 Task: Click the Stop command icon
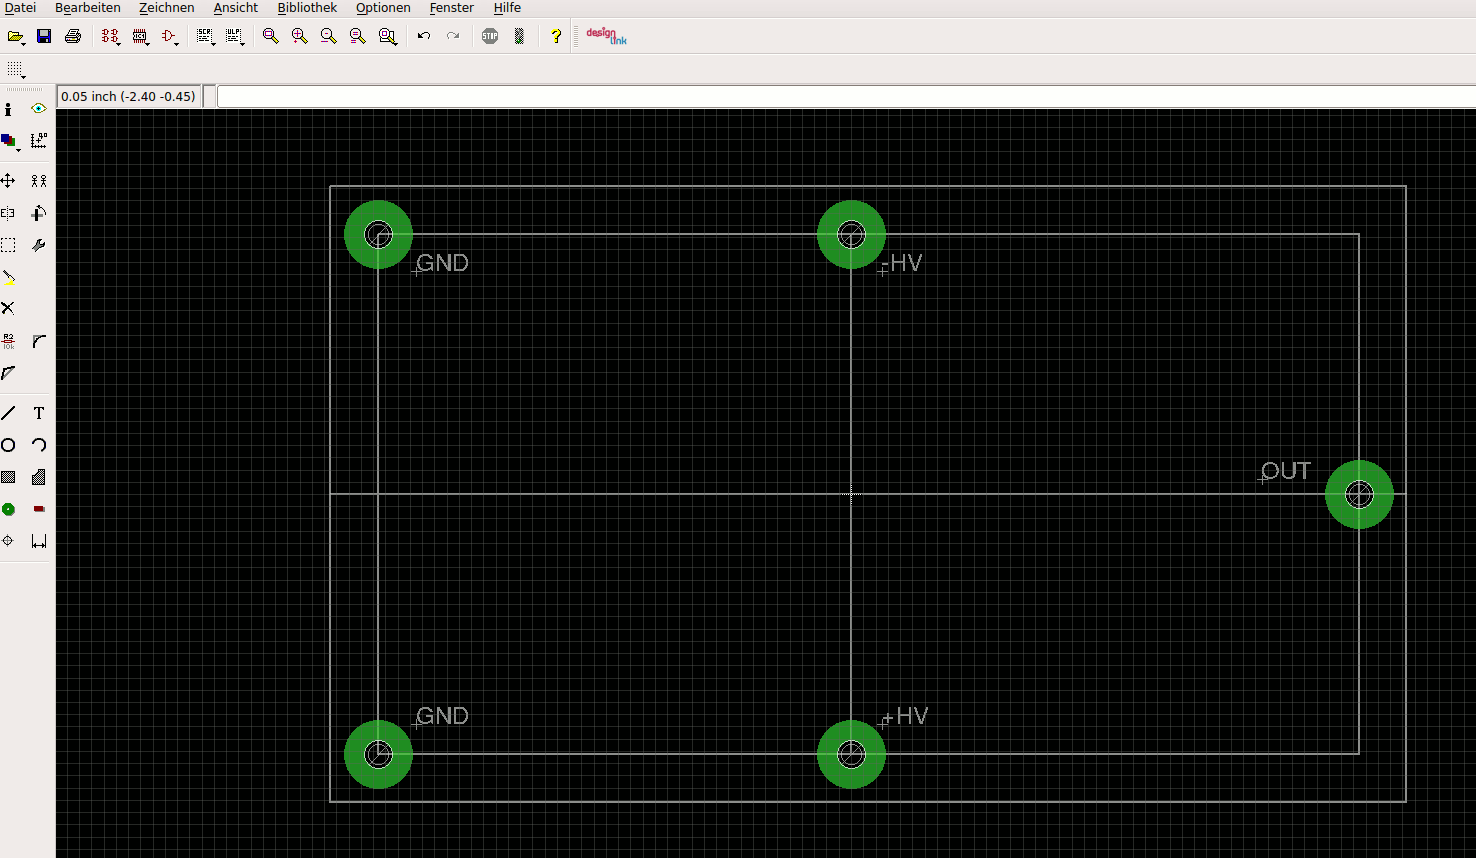(x=490, y=36)
